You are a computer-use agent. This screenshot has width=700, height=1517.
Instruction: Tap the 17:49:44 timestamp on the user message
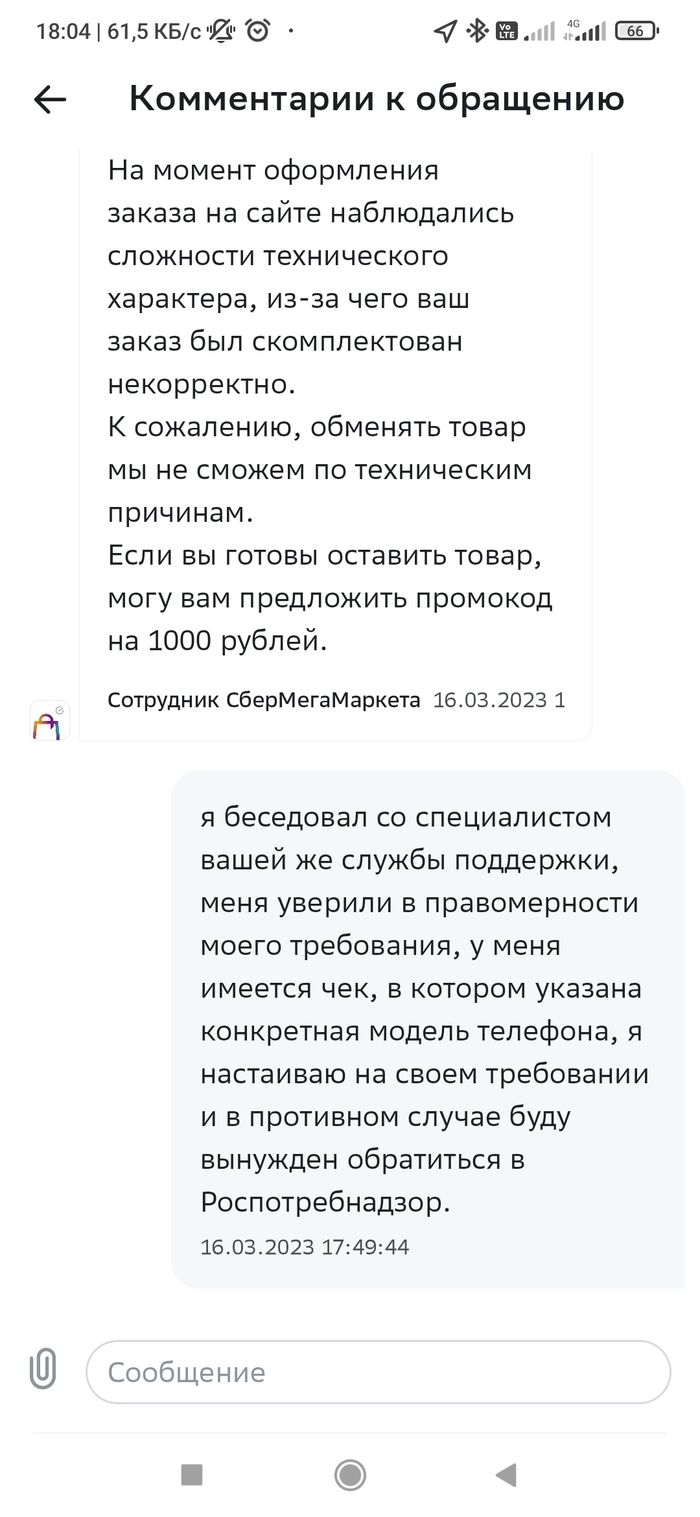[305, 1247]
